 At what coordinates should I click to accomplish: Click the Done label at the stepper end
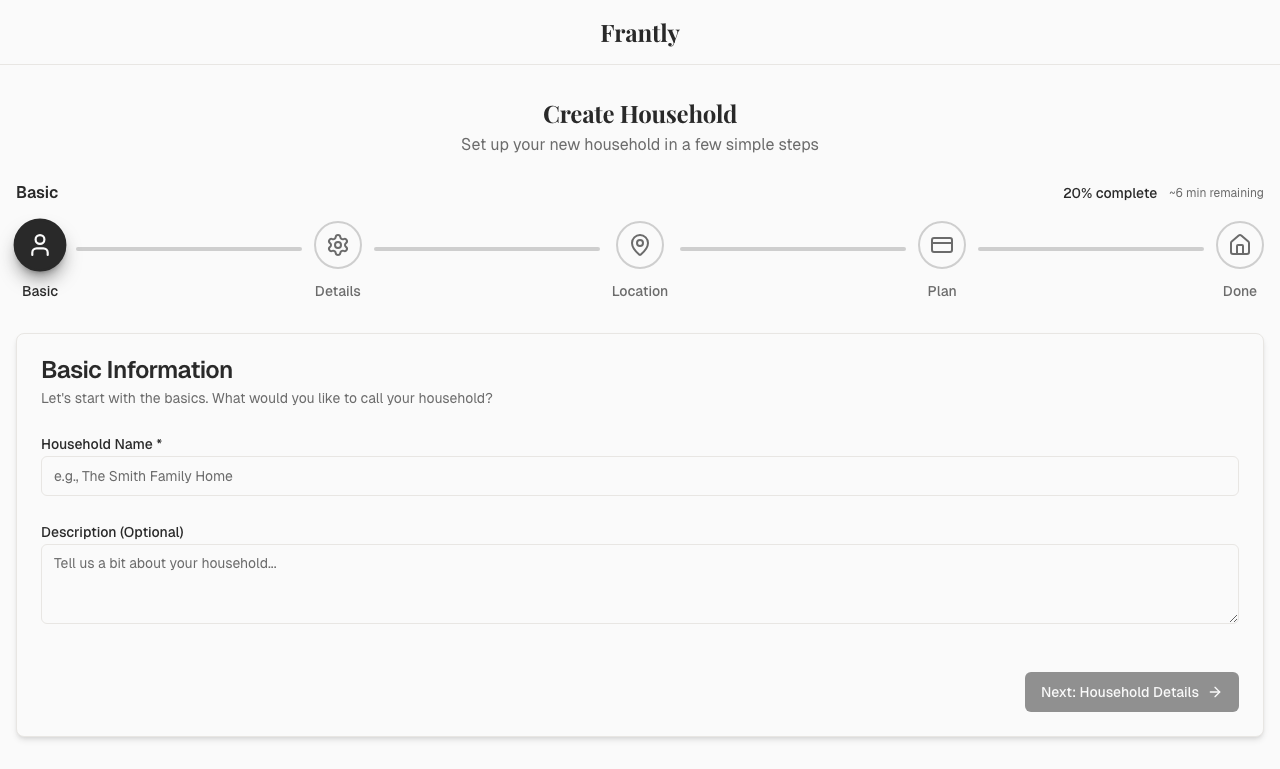tap(1240, 291)
